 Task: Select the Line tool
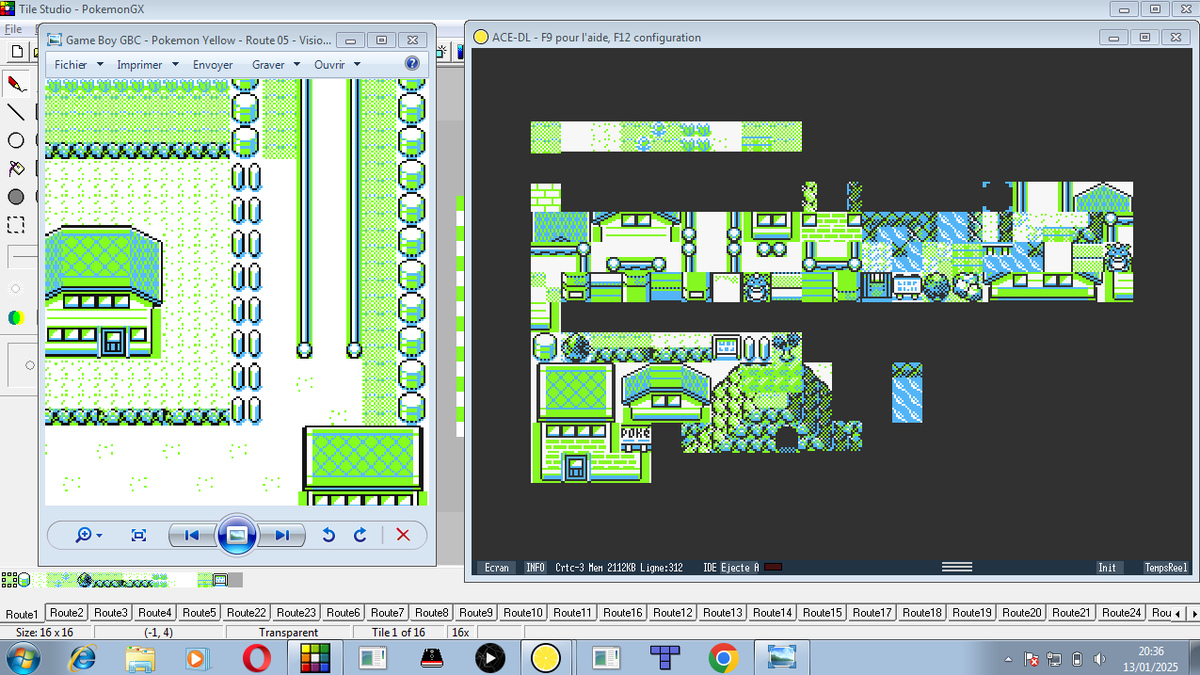[14, 112]
